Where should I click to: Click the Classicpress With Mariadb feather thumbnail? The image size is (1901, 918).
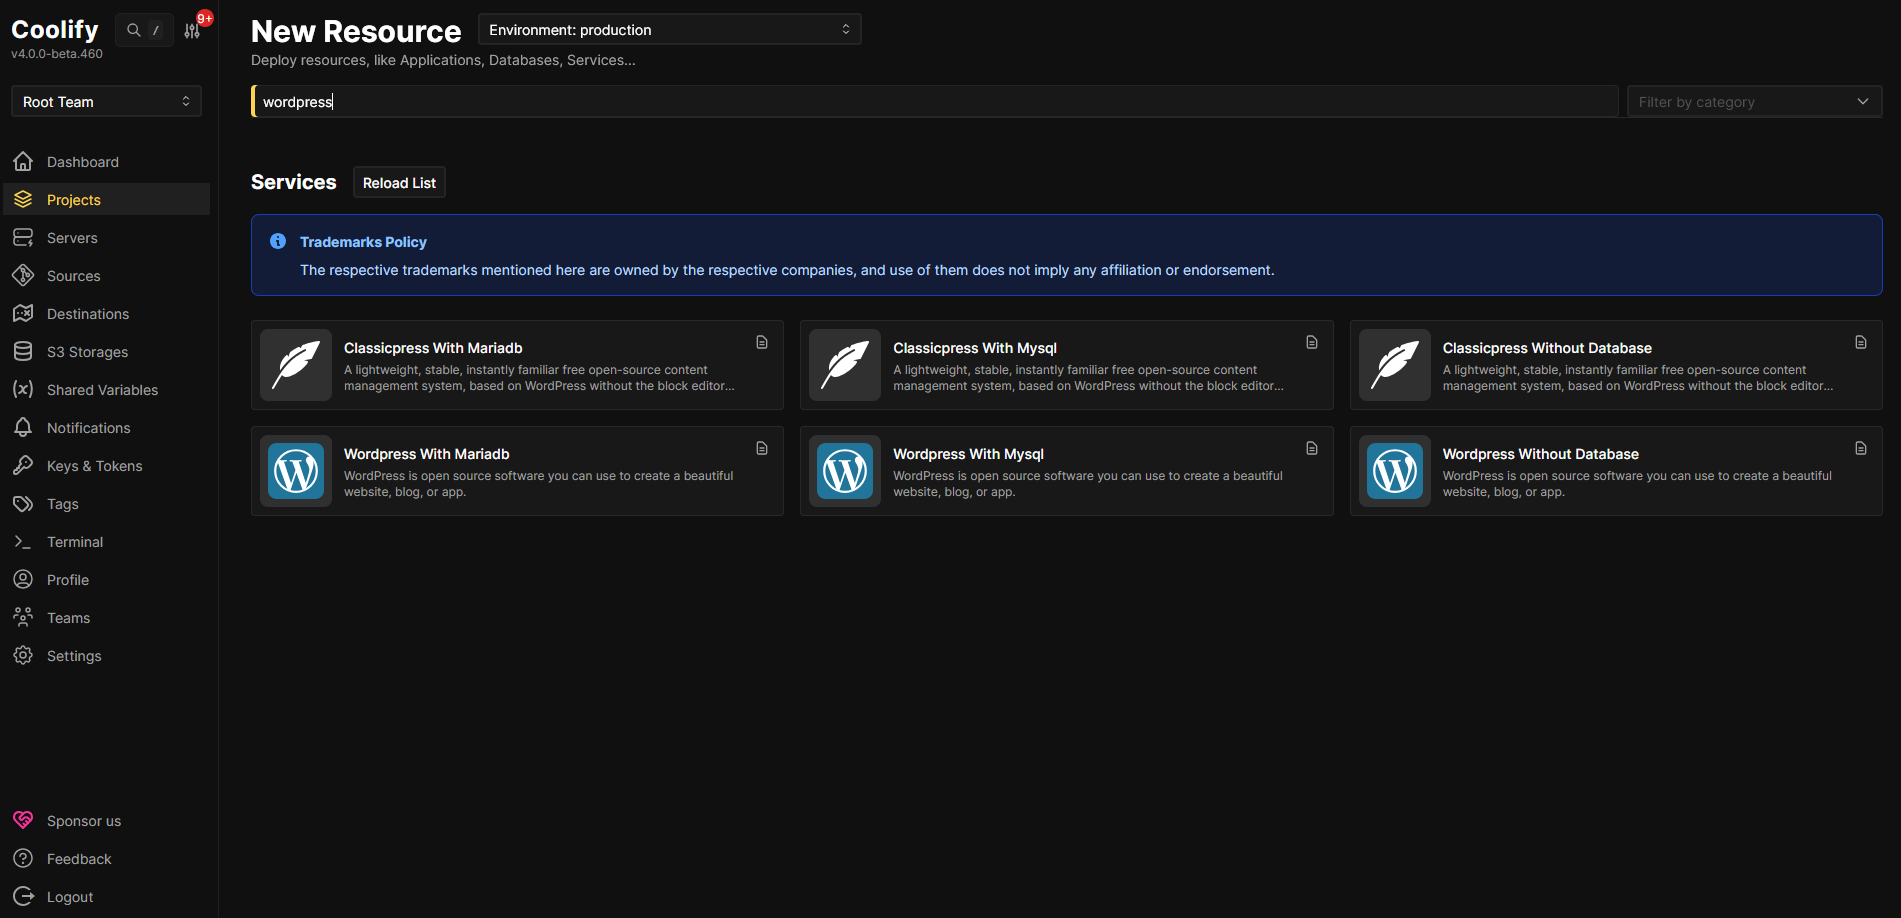(x=296, y=365)
